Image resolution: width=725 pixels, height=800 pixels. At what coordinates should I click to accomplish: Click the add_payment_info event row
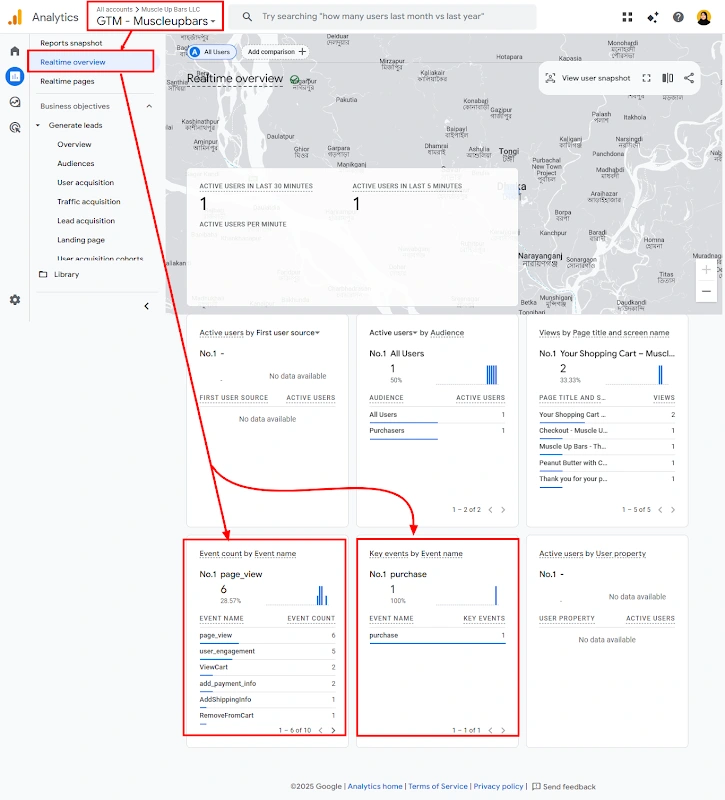pyautogui.click(x=267, y=684)
